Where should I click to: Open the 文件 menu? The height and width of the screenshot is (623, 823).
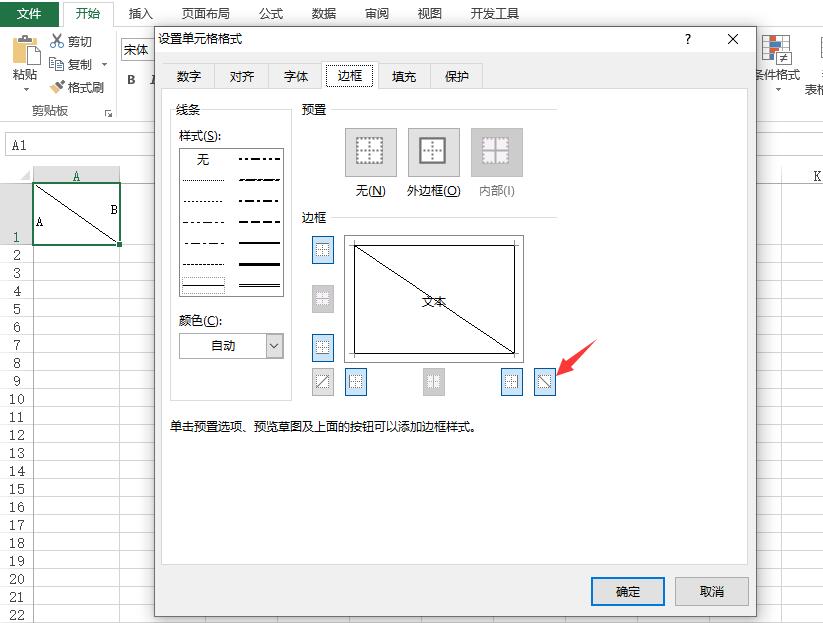(29, 13)
